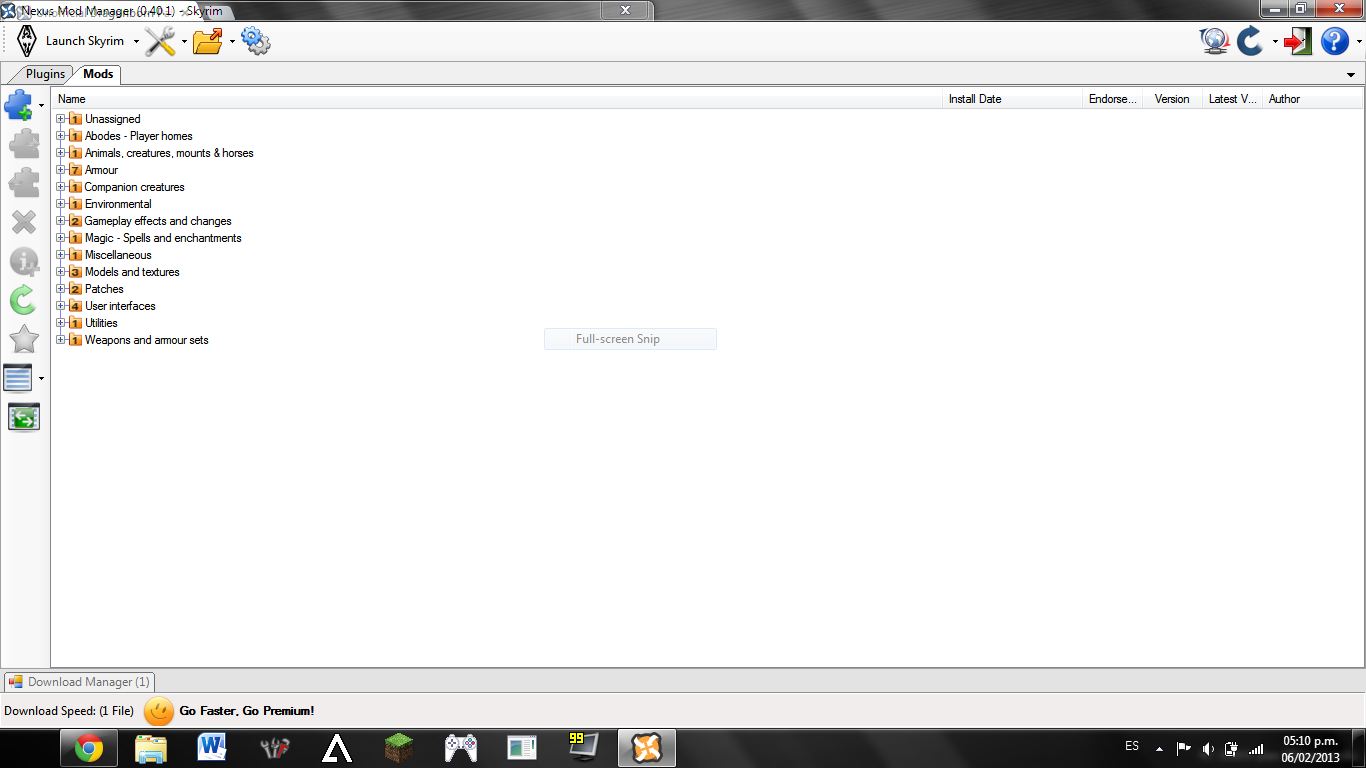Sort by the Name column header

(497, 99)
